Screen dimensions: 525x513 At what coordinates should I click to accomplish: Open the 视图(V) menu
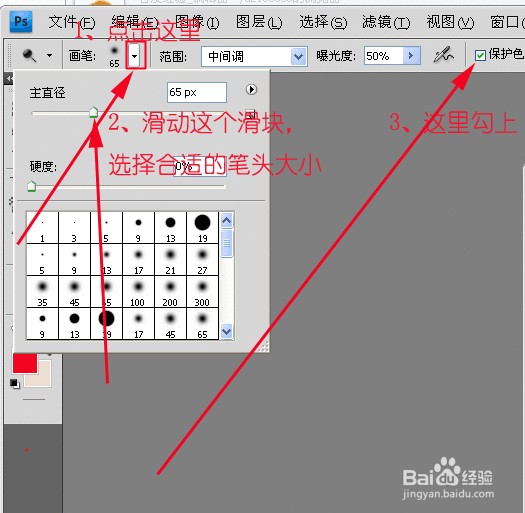(450, 22)
